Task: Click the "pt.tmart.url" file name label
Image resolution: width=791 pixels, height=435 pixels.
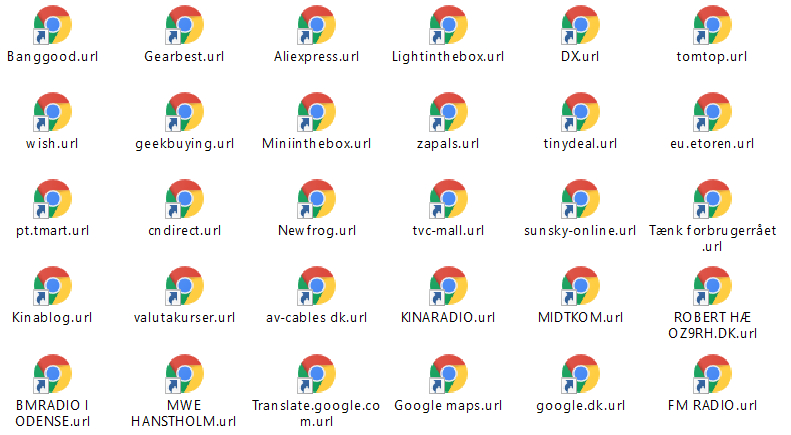Action: [52, 230]
